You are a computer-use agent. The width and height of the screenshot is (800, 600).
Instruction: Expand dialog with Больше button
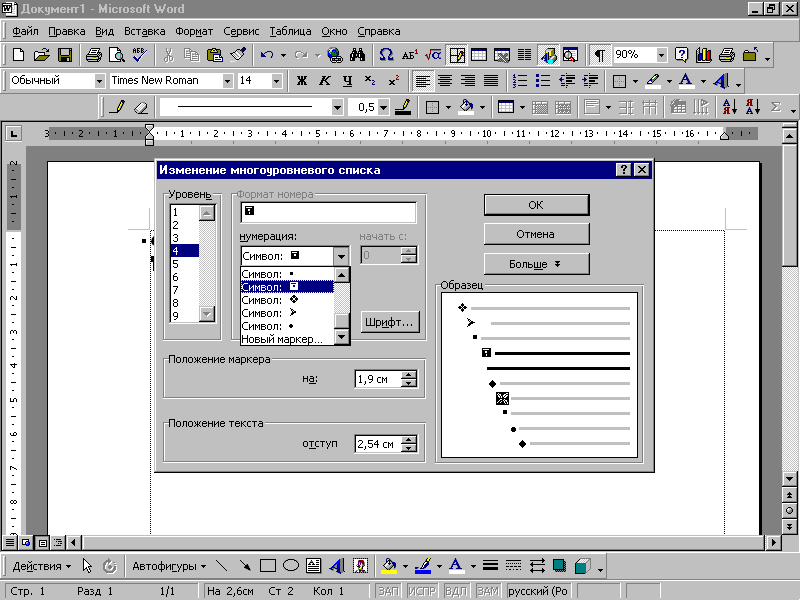click(x=536, y=264)
